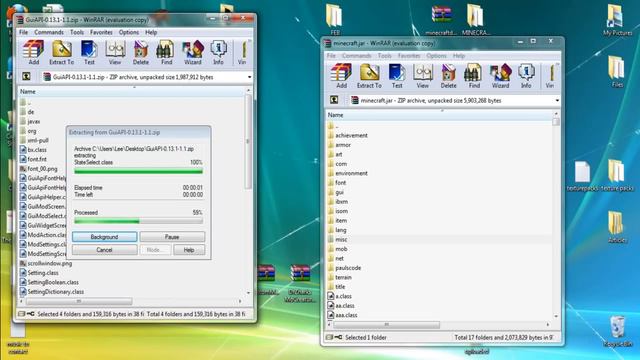Image resolution: width=640 pixels, height=360 pixels.
Task: Select font_00.png in GuiAPI window
Action: point(38,169)
